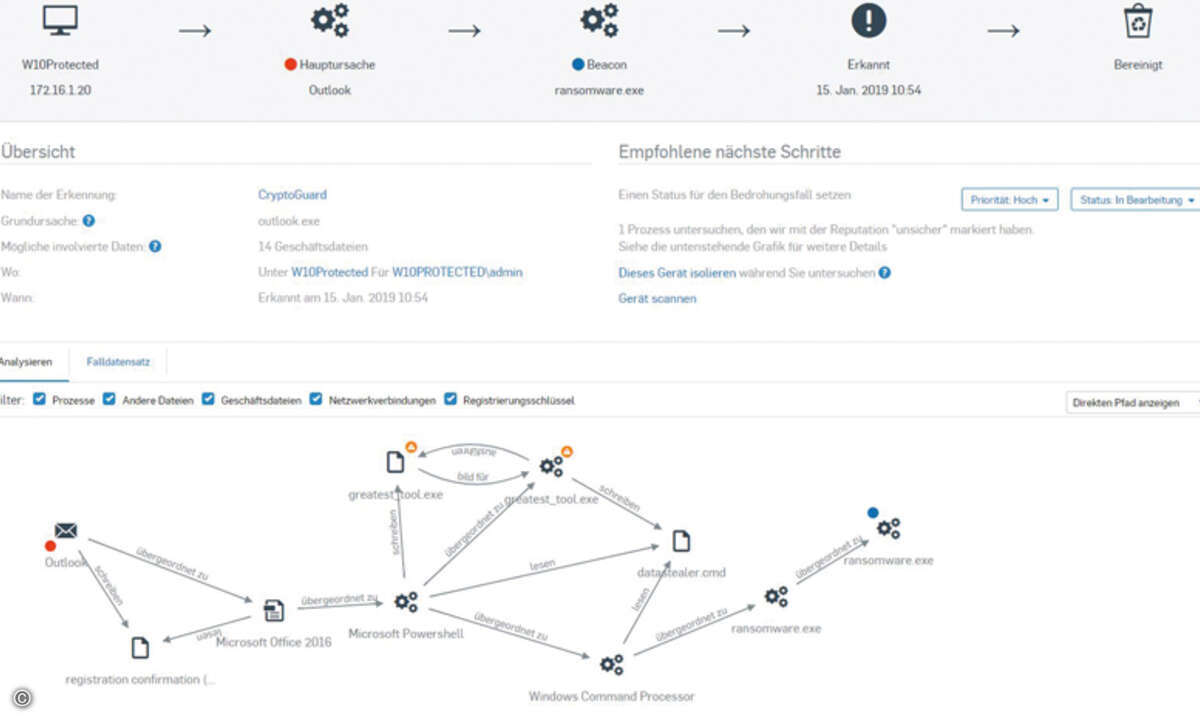Screen dimensions: 1200x720
Task: Switch to the Falldatensatz tab
Action: [118, 361]
